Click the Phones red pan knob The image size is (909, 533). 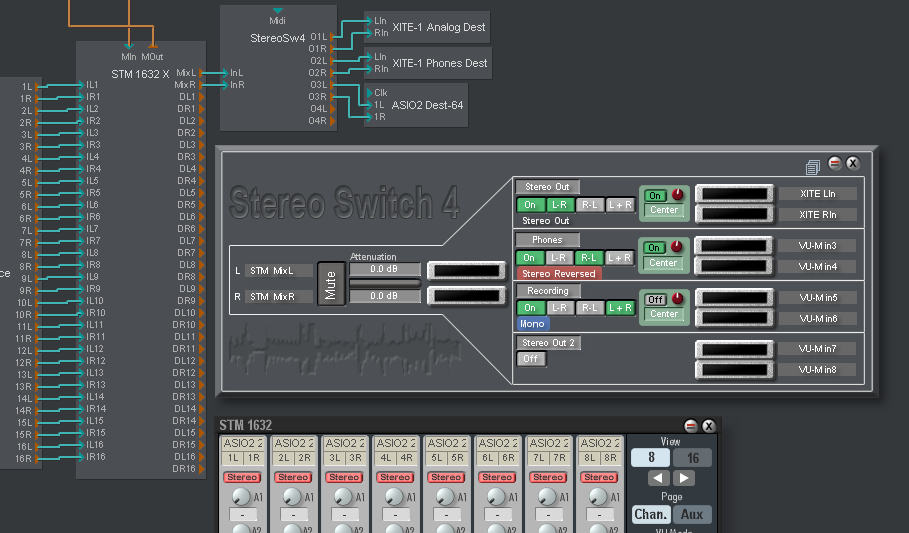tap(676, 246)
